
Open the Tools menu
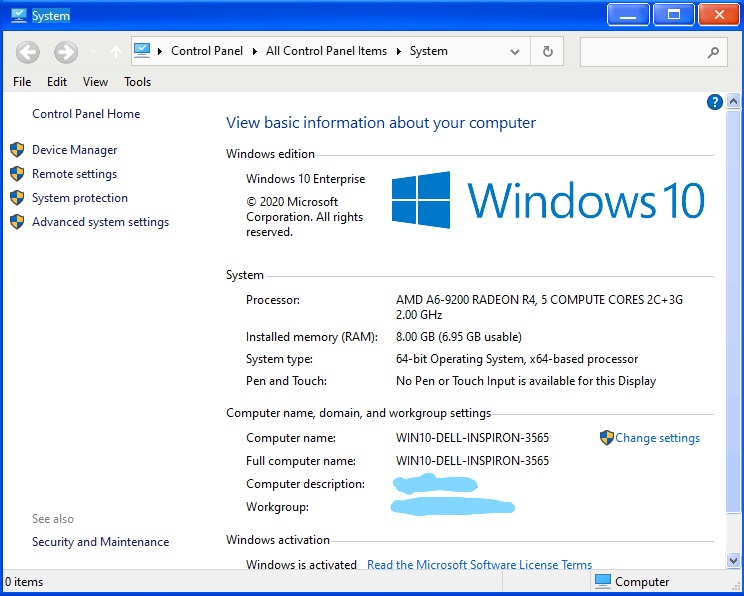(138, 82)
